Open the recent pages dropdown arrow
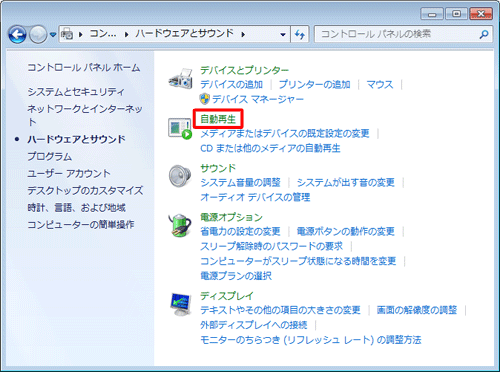Screen dimensions: 500x372 tap(53, 34)
